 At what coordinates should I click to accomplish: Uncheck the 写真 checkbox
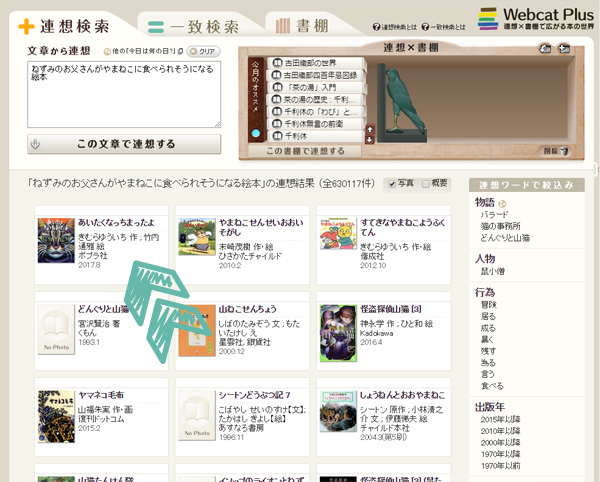coord(392,184)
